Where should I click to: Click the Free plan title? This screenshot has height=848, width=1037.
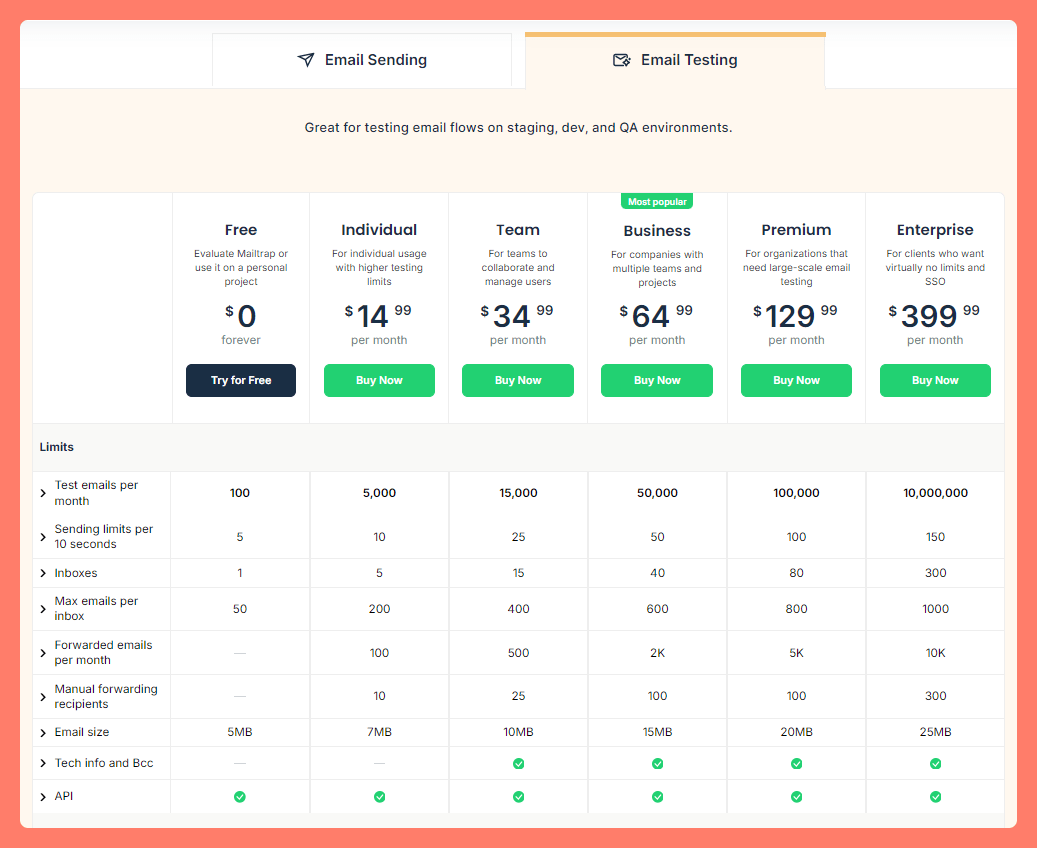point(241,230)
